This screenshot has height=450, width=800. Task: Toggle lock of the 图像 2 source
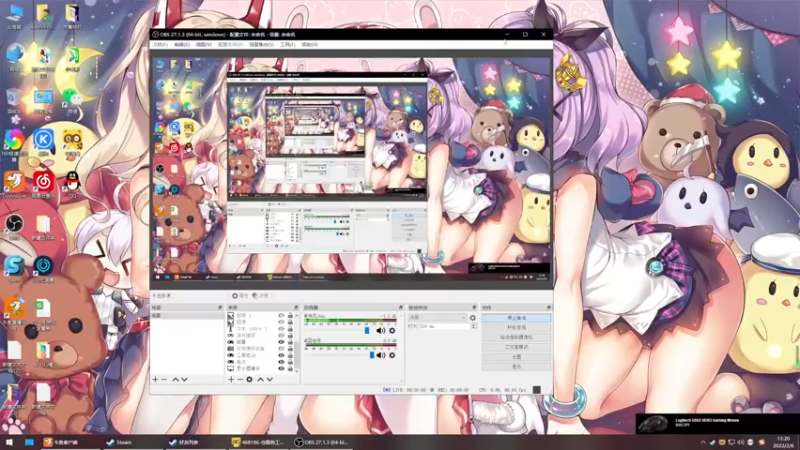click(290, 316)
